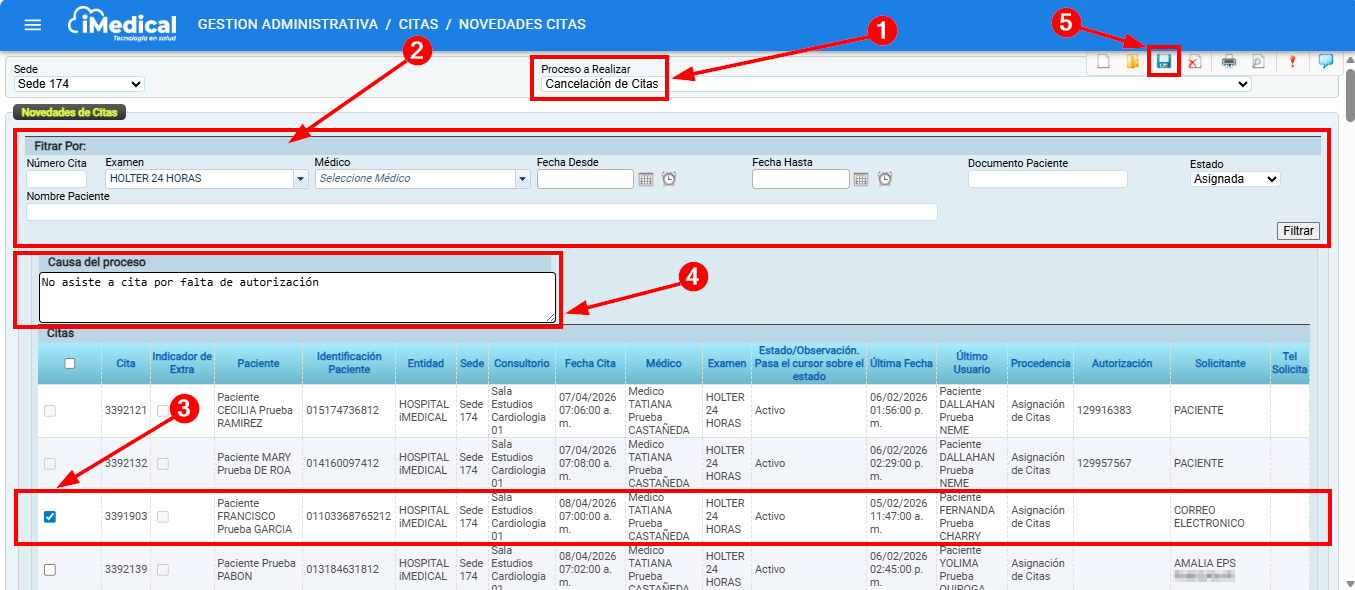Click the printer icon in toolbar
The image size is (1355, 590).
(x=1228, y=62)
